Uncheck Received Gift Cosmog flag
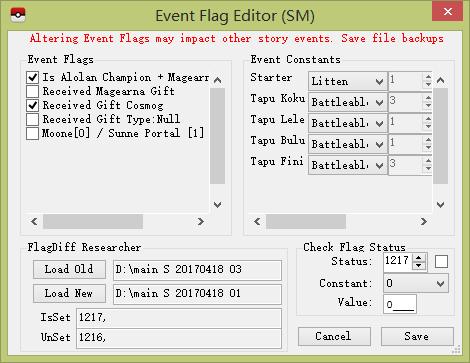Viewport: 470px width, 363px height. pos(33,105)
